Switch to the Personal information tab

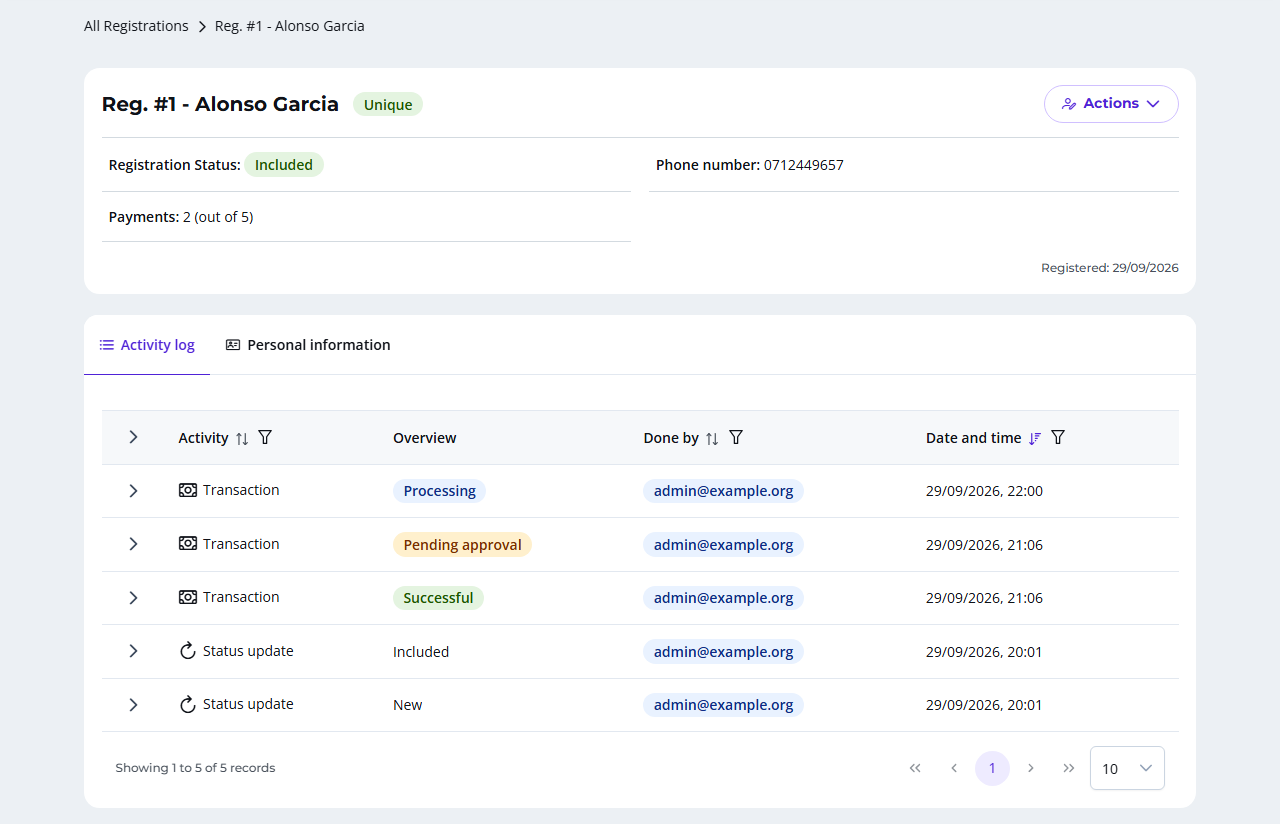coord(308,345)
